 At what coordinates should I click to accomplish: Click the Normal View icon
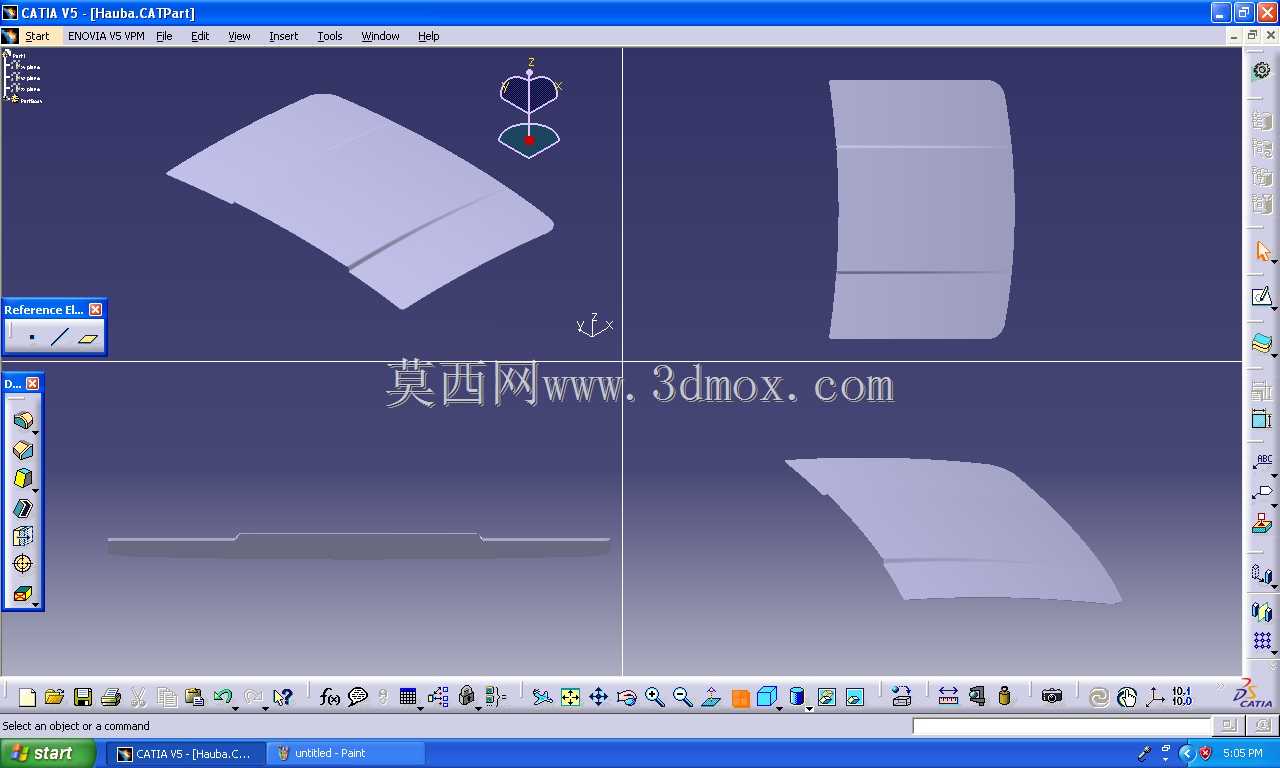pyautogui.click(x=711, y=697)
